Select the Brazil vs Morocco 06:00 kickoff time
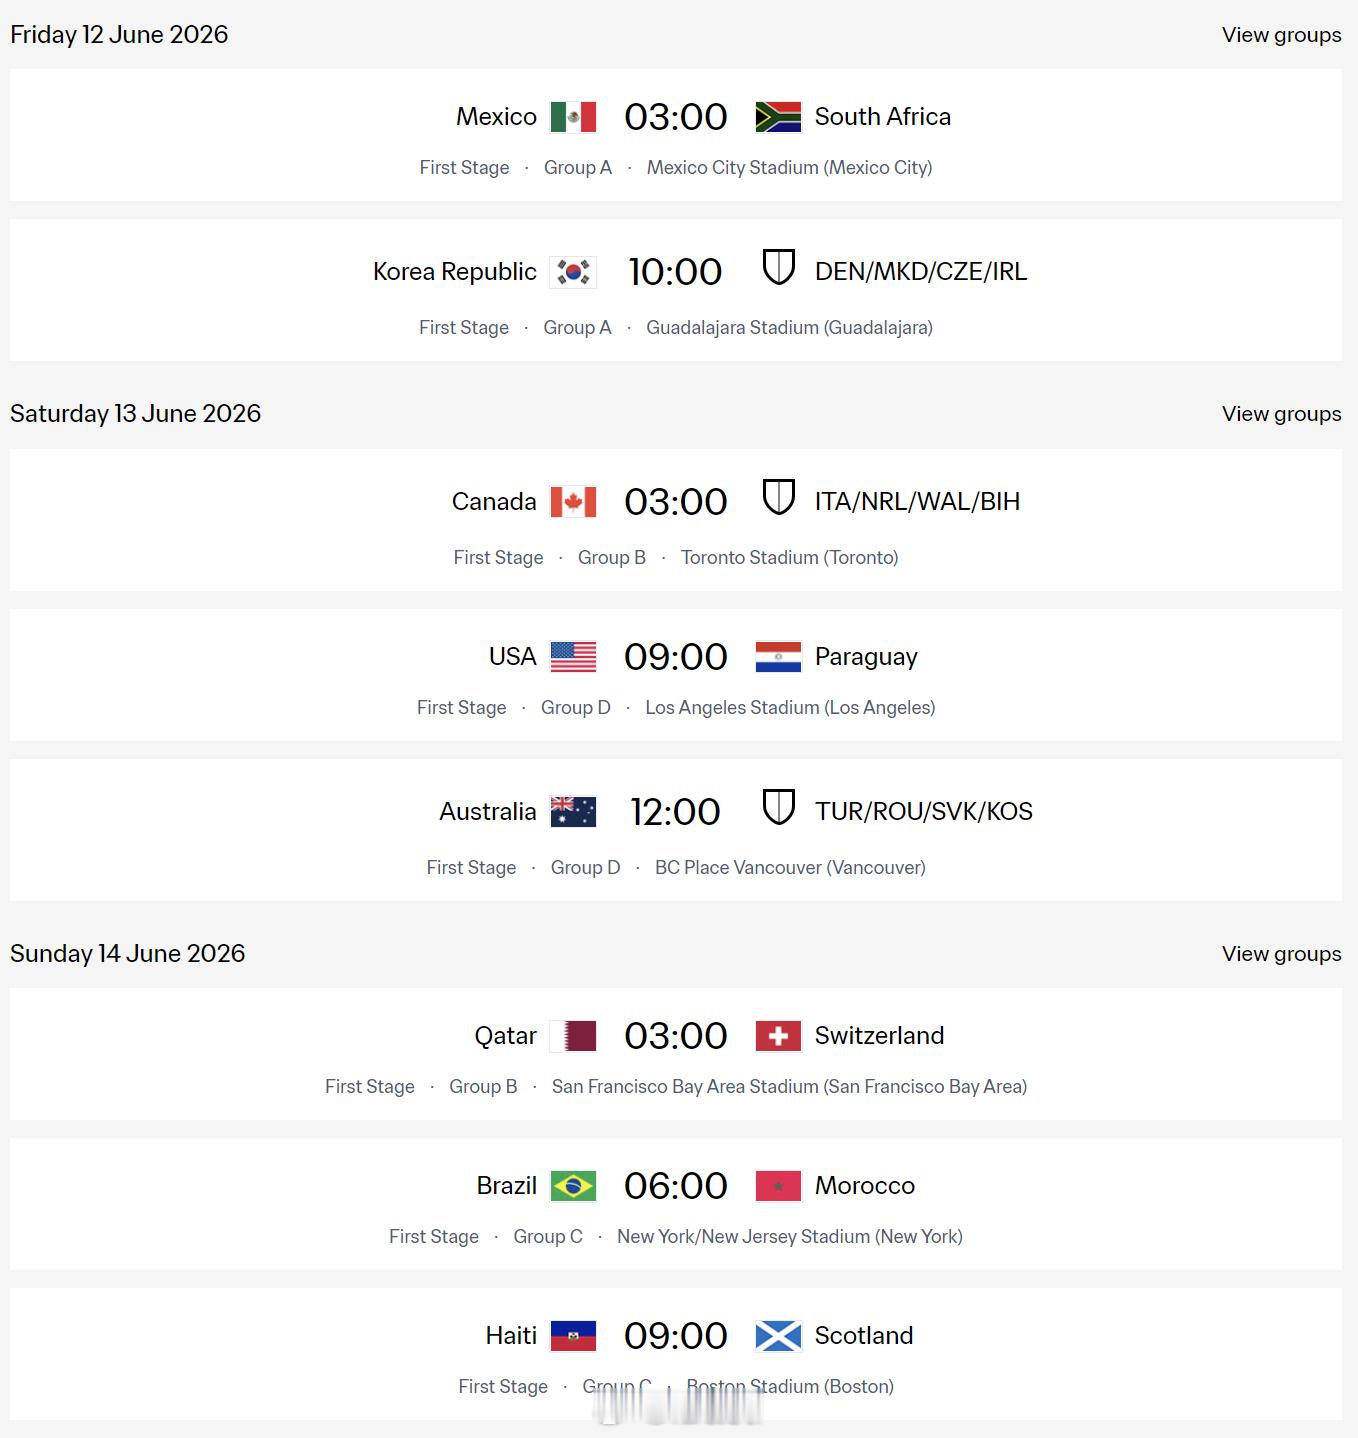Viewport: 1358px width, 1438px height. pyautogui.click(x=675, y=1186)
